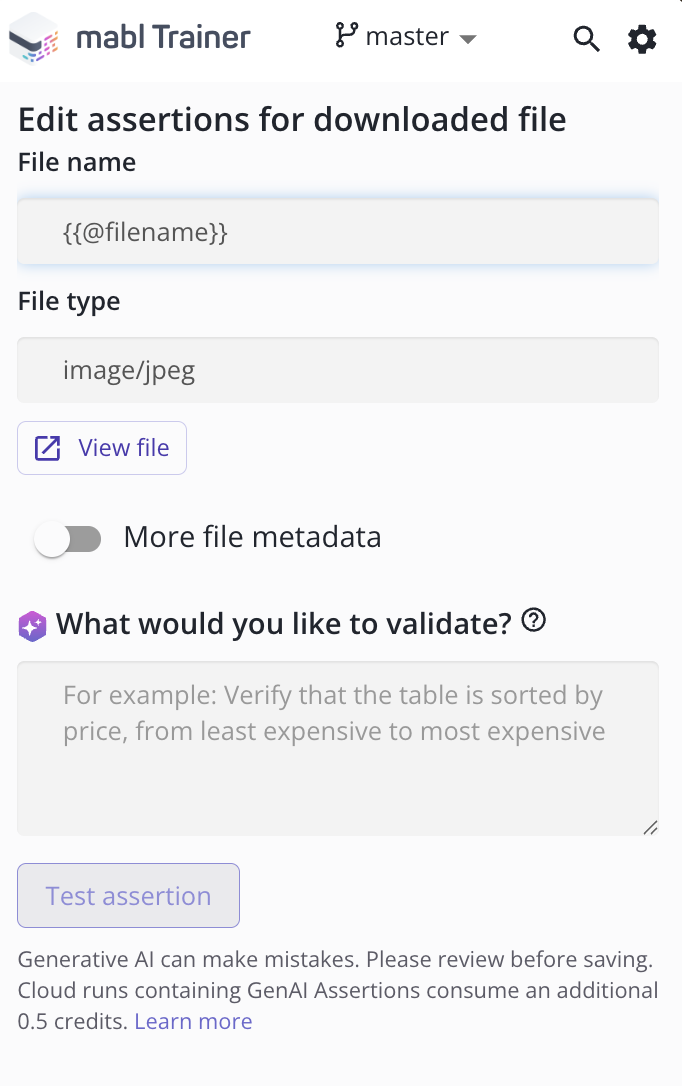Image resolution: width=682 pixels, height=1086 pixels.
Task: Select the master branch name
Action: 407,37
